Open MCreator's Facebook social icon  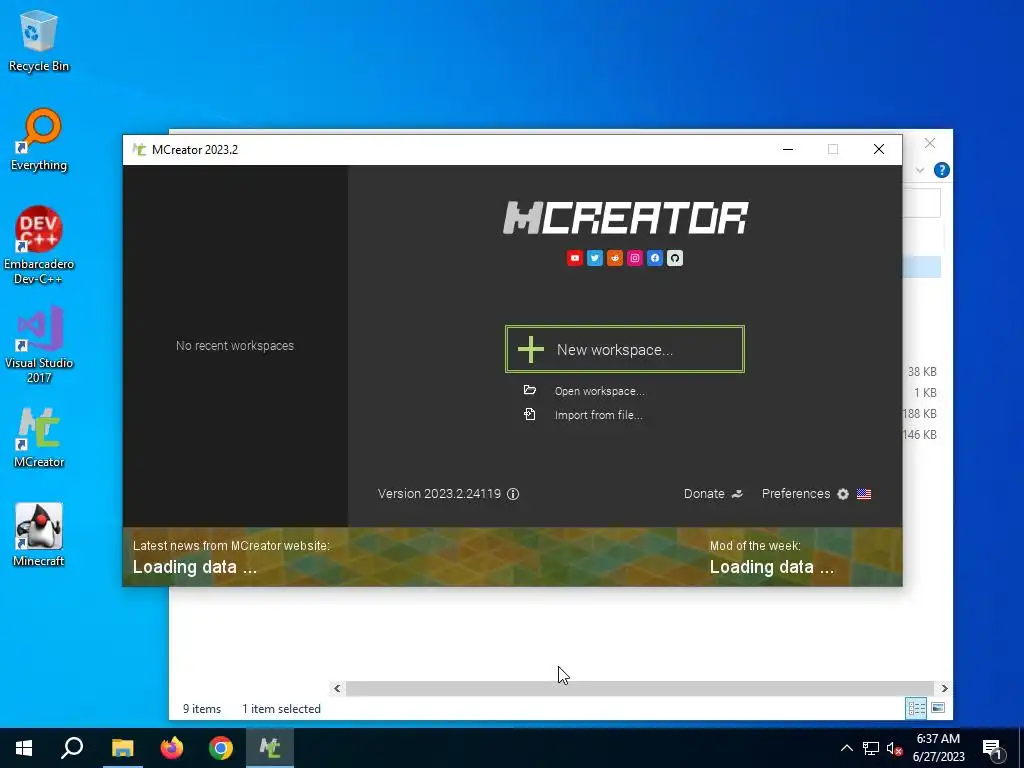pyautogui.click(x=655, y=258)
